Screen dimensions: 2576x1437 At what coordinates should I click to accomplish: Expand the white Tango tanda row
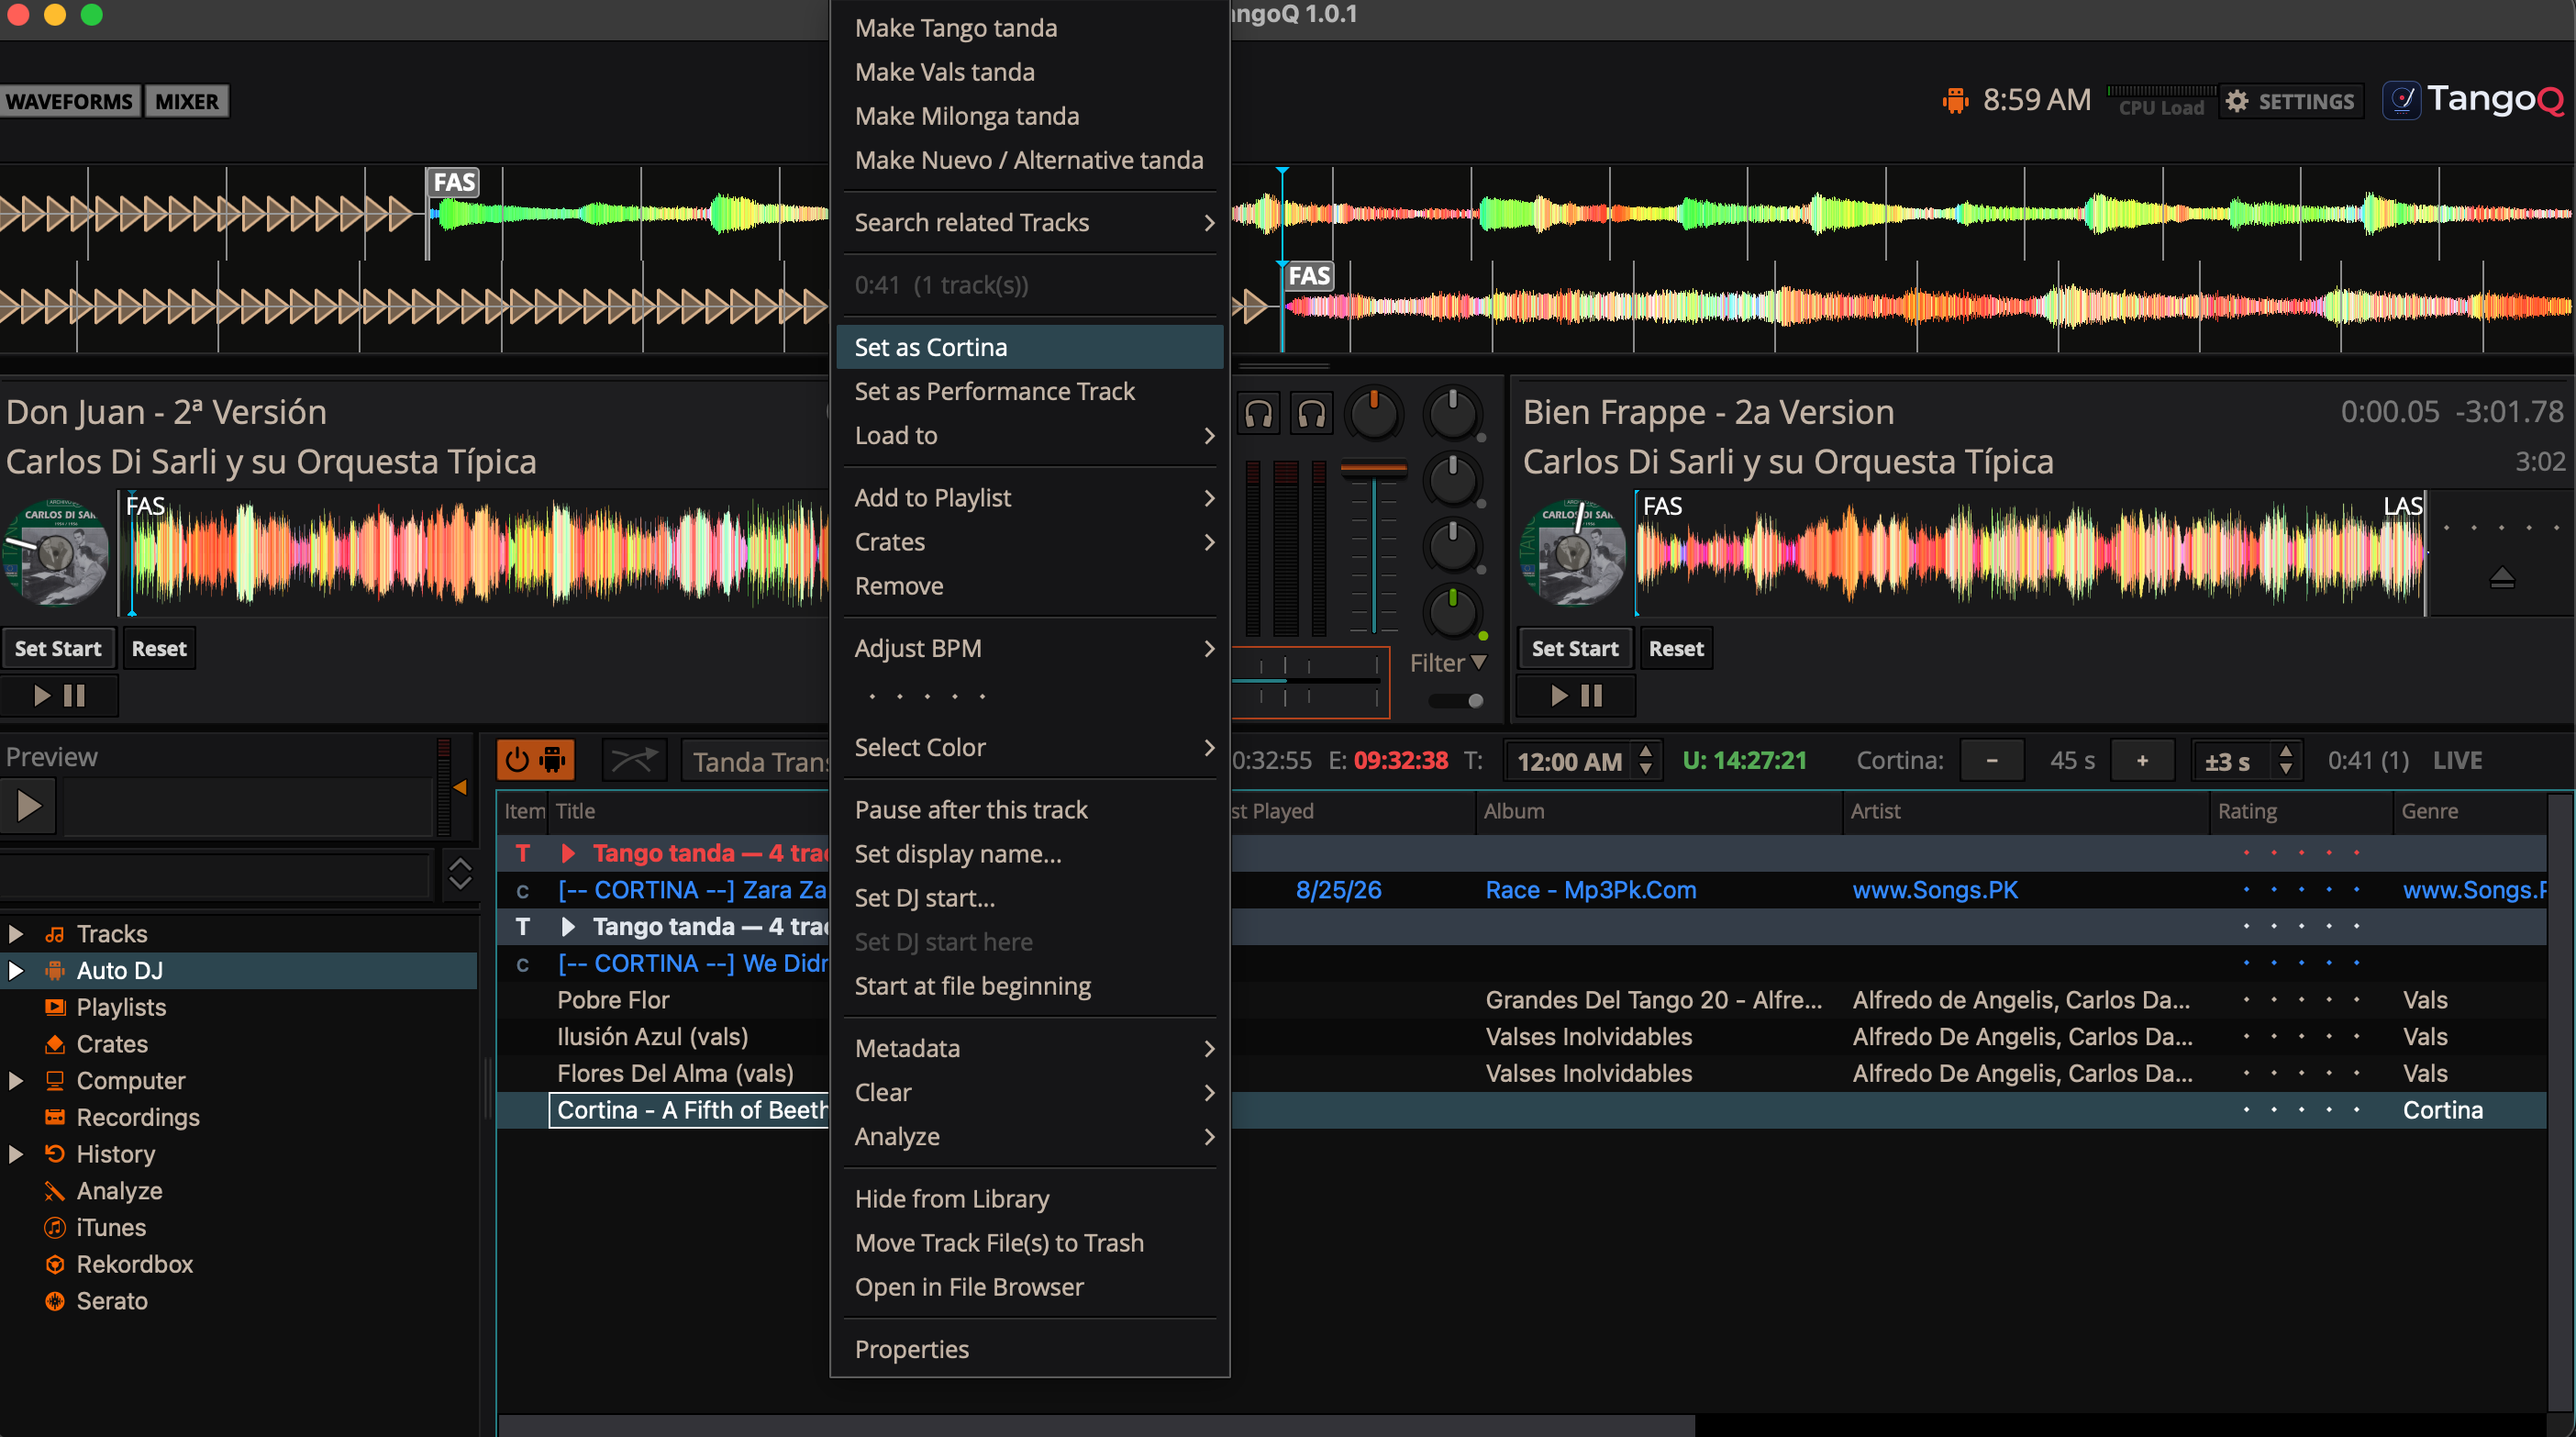[569, 927]
